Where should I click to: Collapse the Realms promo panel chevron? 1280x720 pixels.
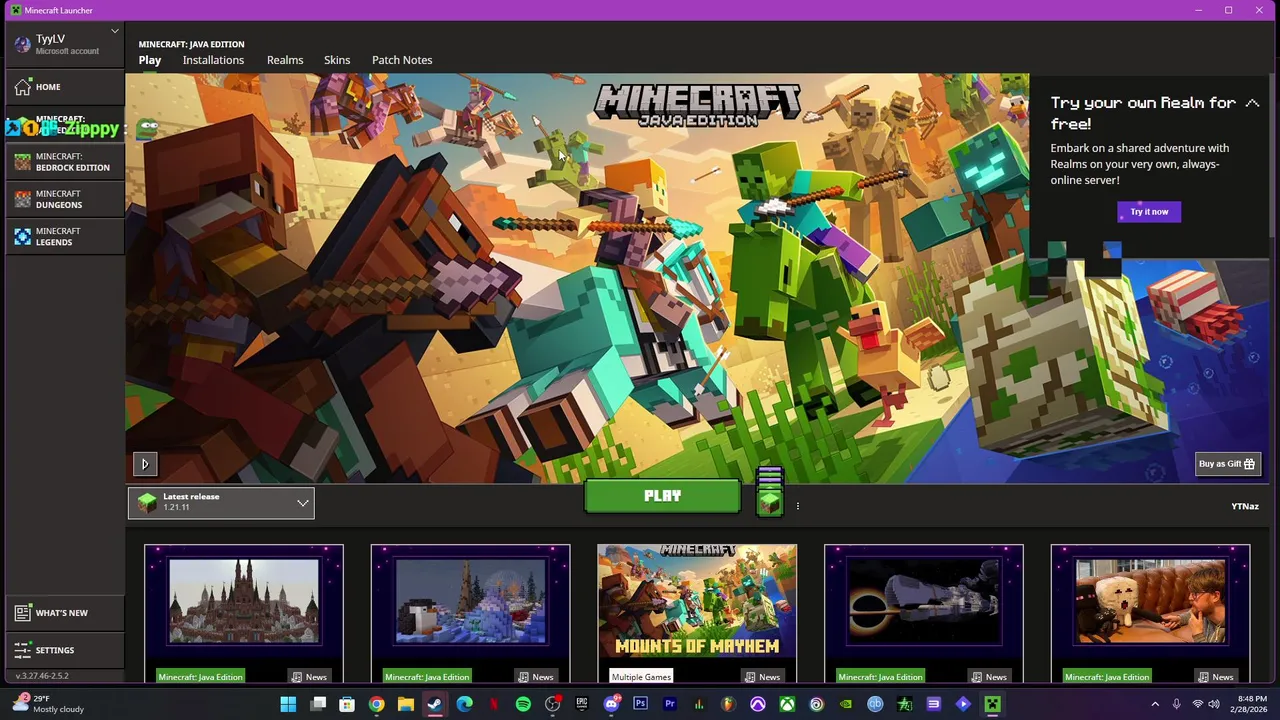pyautogui.click(x=1252, y=103)
